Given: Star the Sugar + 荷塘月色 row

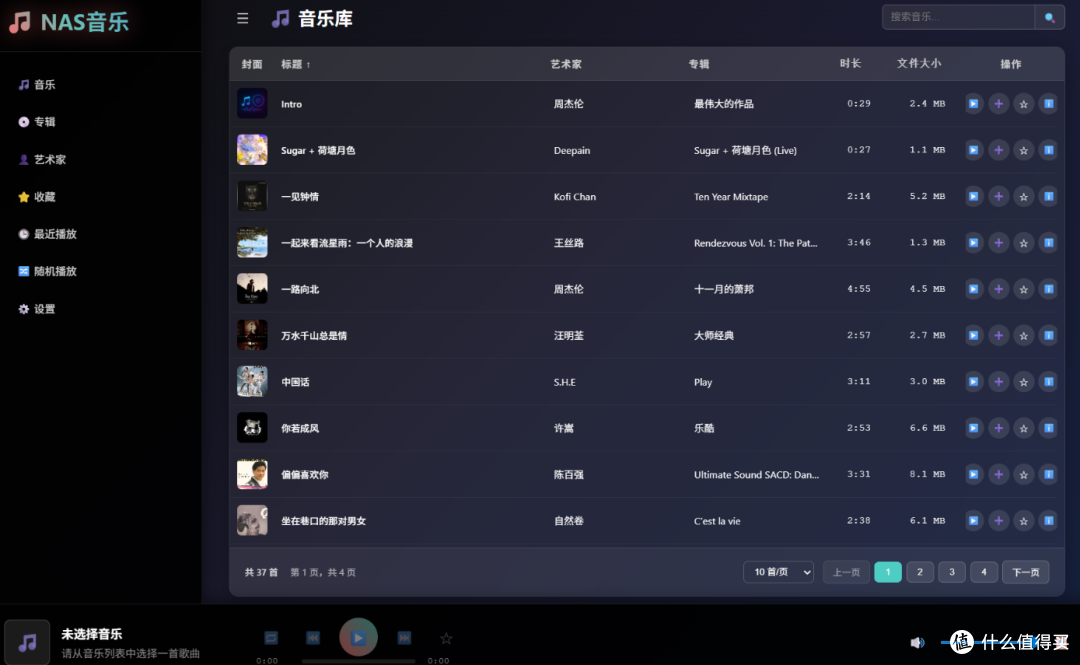Looking at the screenshot, I should [x=1024, y=150].
